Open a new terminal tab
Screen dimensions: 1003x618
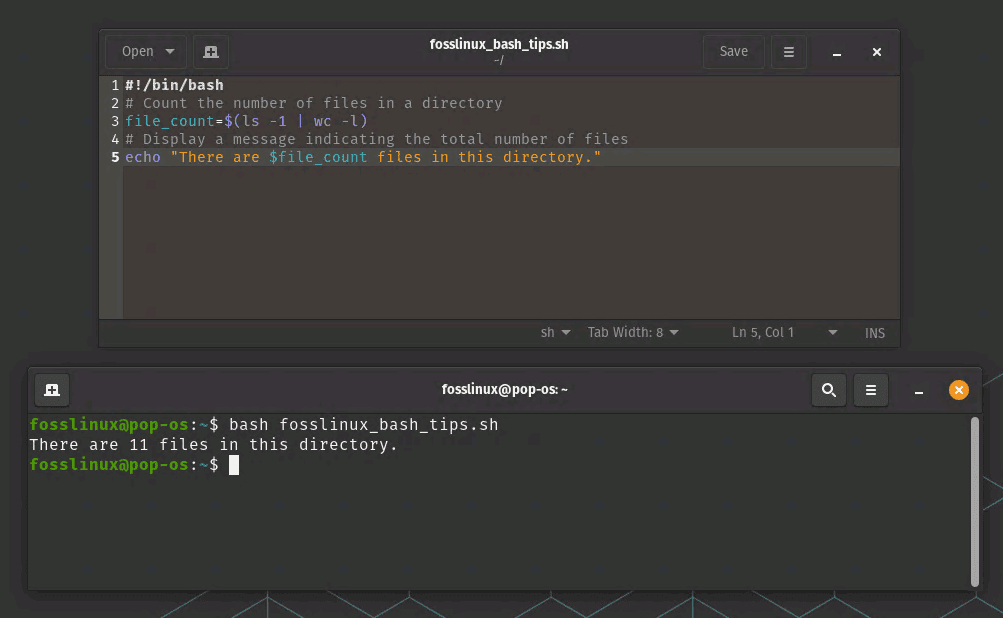(x=52, y=390)
